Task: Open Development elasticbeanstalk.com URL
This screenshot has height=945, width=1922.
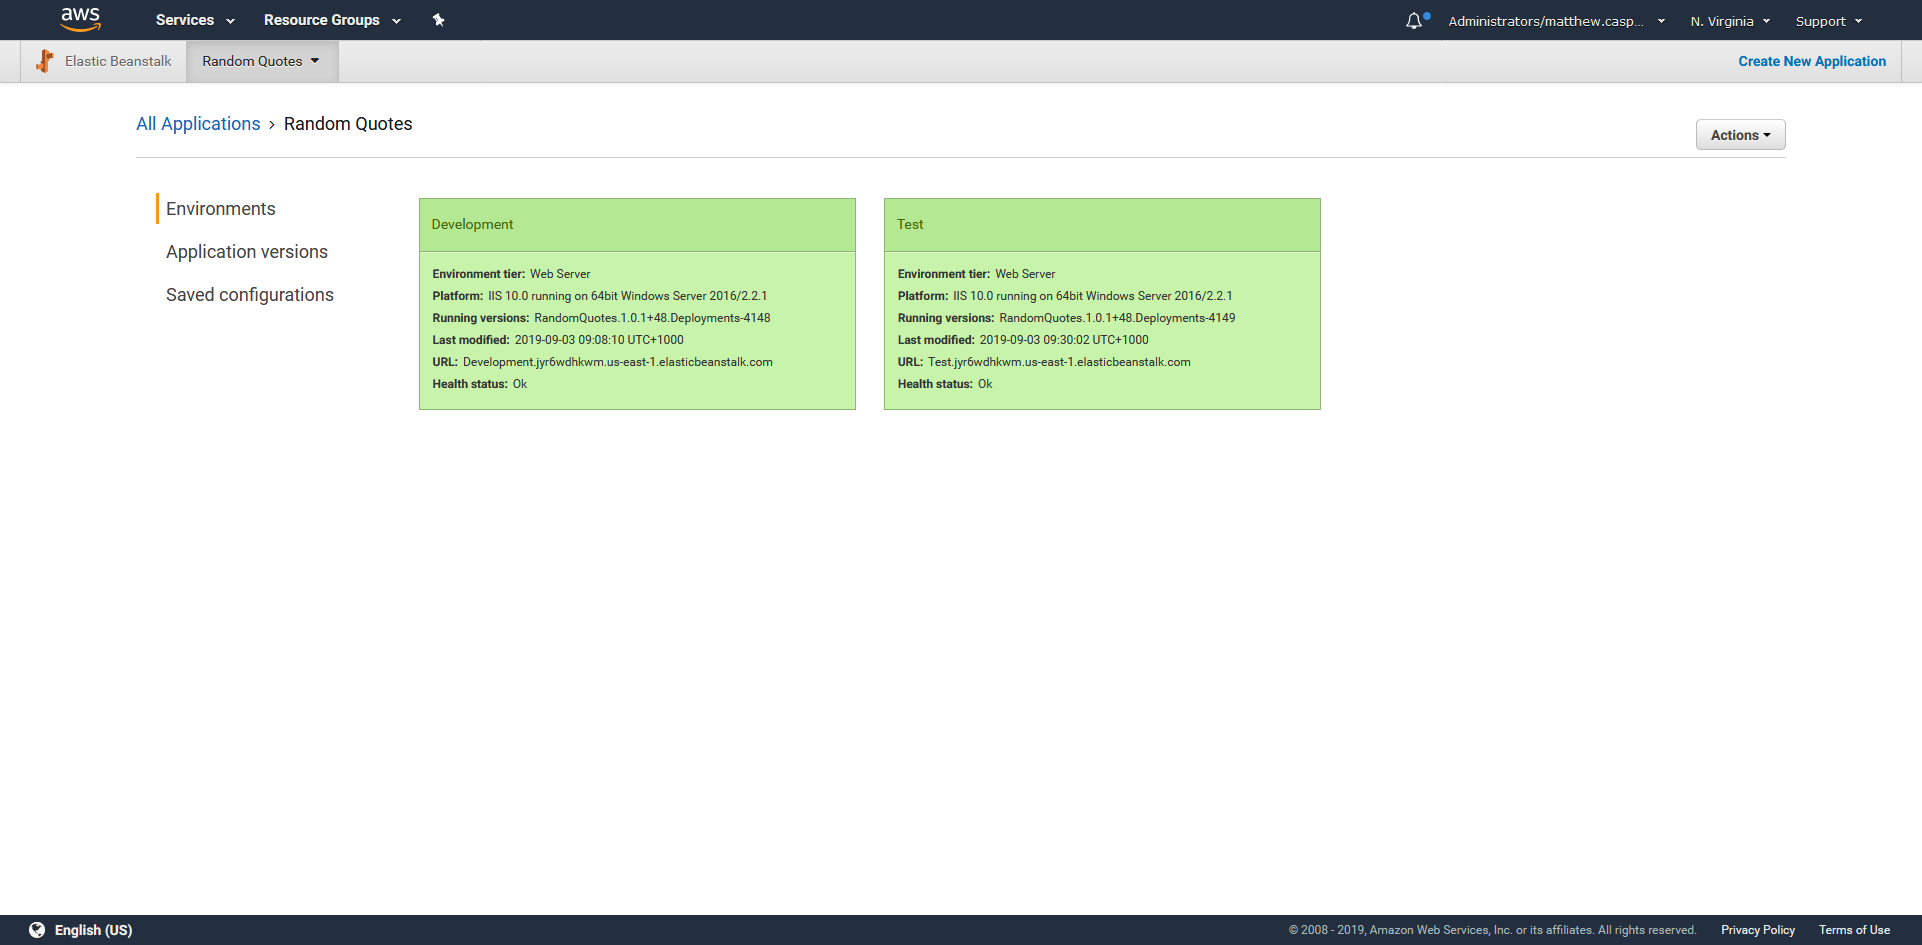Action: click(x=618, y=362)
